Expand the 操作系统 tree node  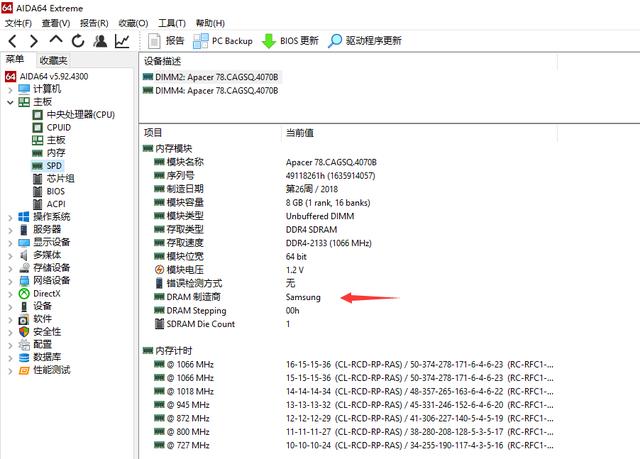[10, 217]
